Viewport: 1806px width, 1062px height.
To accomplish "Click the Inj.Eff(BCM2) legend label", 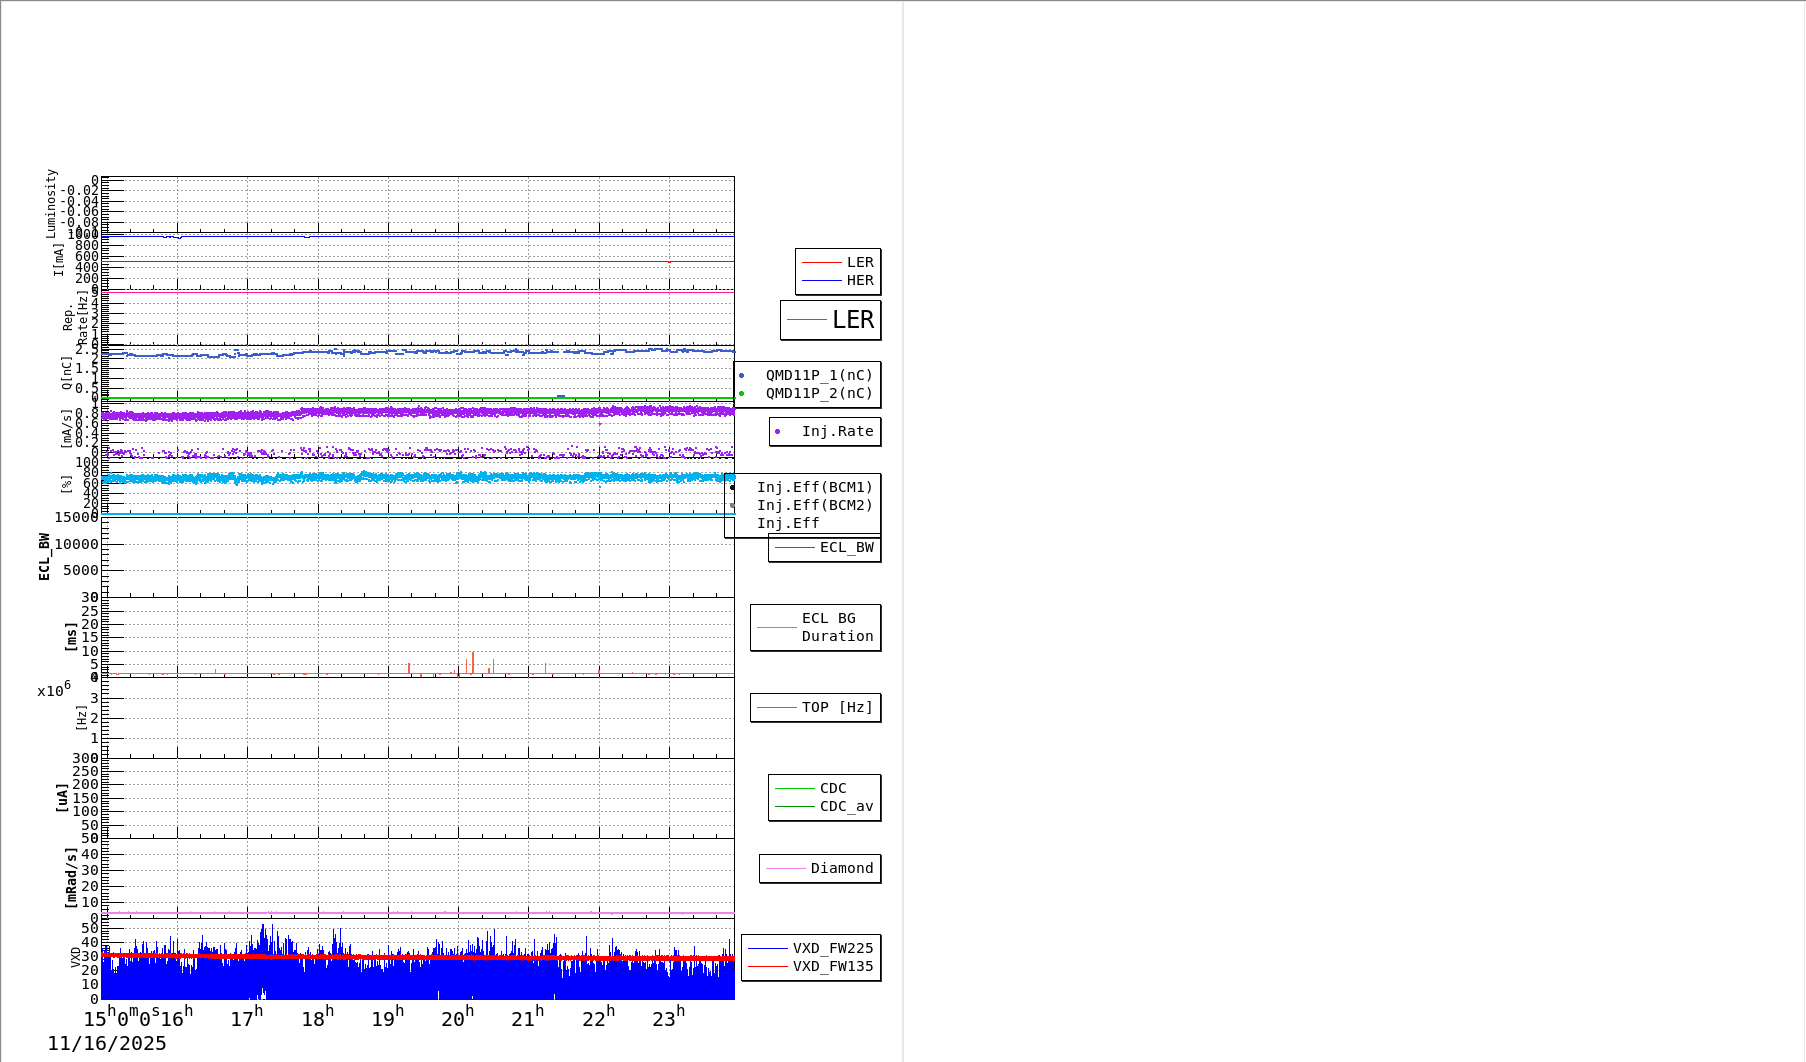I will 814,506.
